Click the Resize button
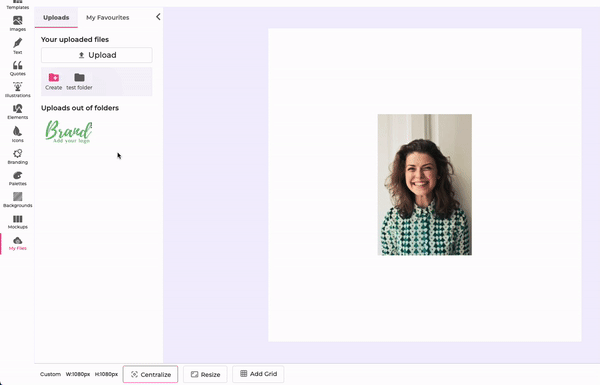 point(205,374)
